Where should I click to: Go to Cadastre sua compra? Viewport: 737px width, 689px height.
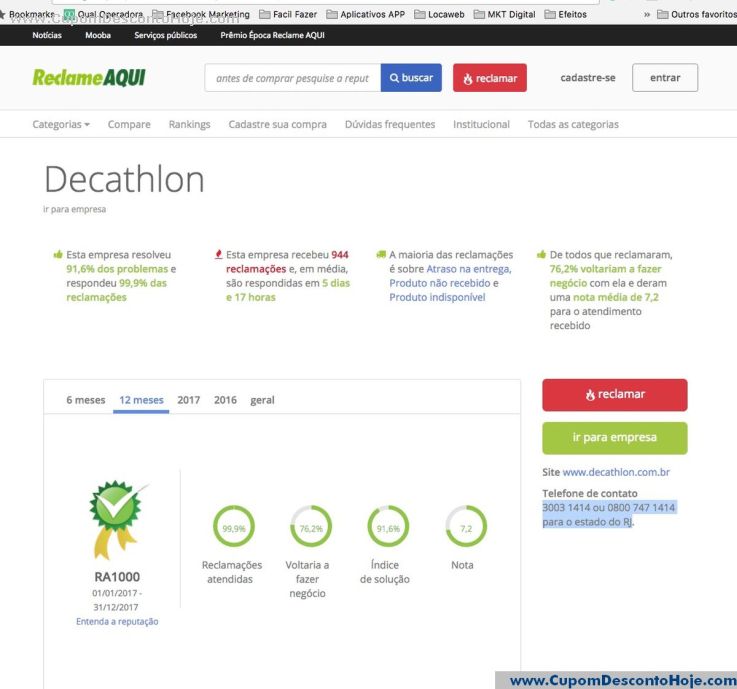(x=277, y=125)
